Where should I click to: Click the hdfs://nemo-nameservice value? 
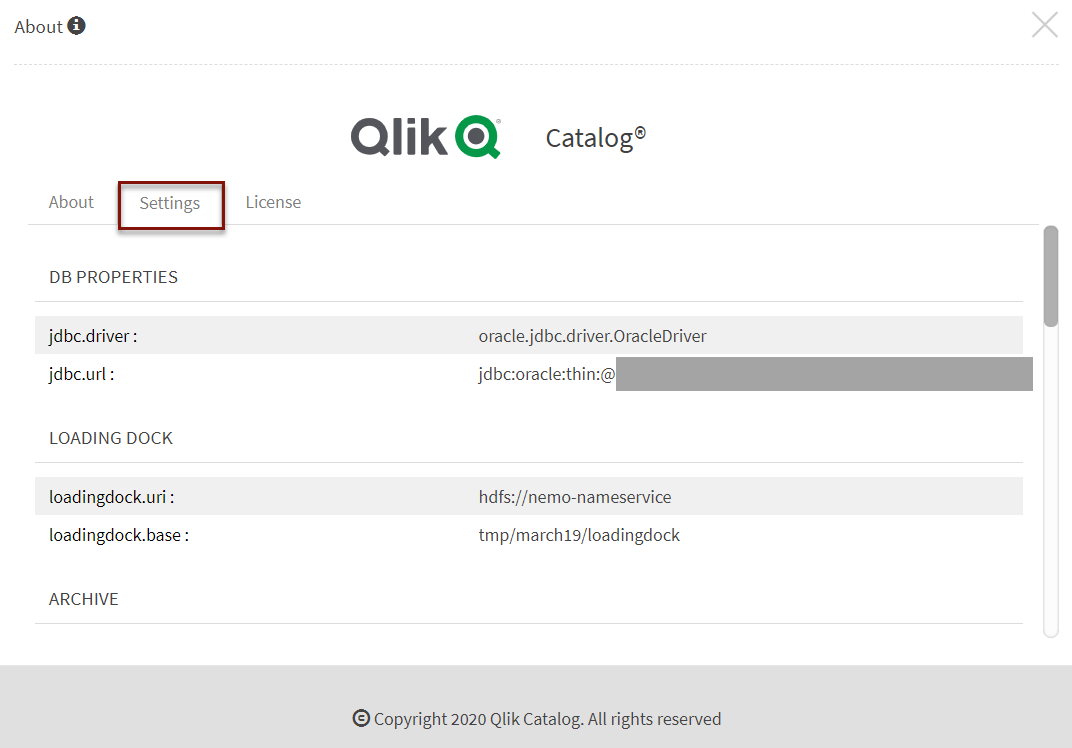pos(575,497)
